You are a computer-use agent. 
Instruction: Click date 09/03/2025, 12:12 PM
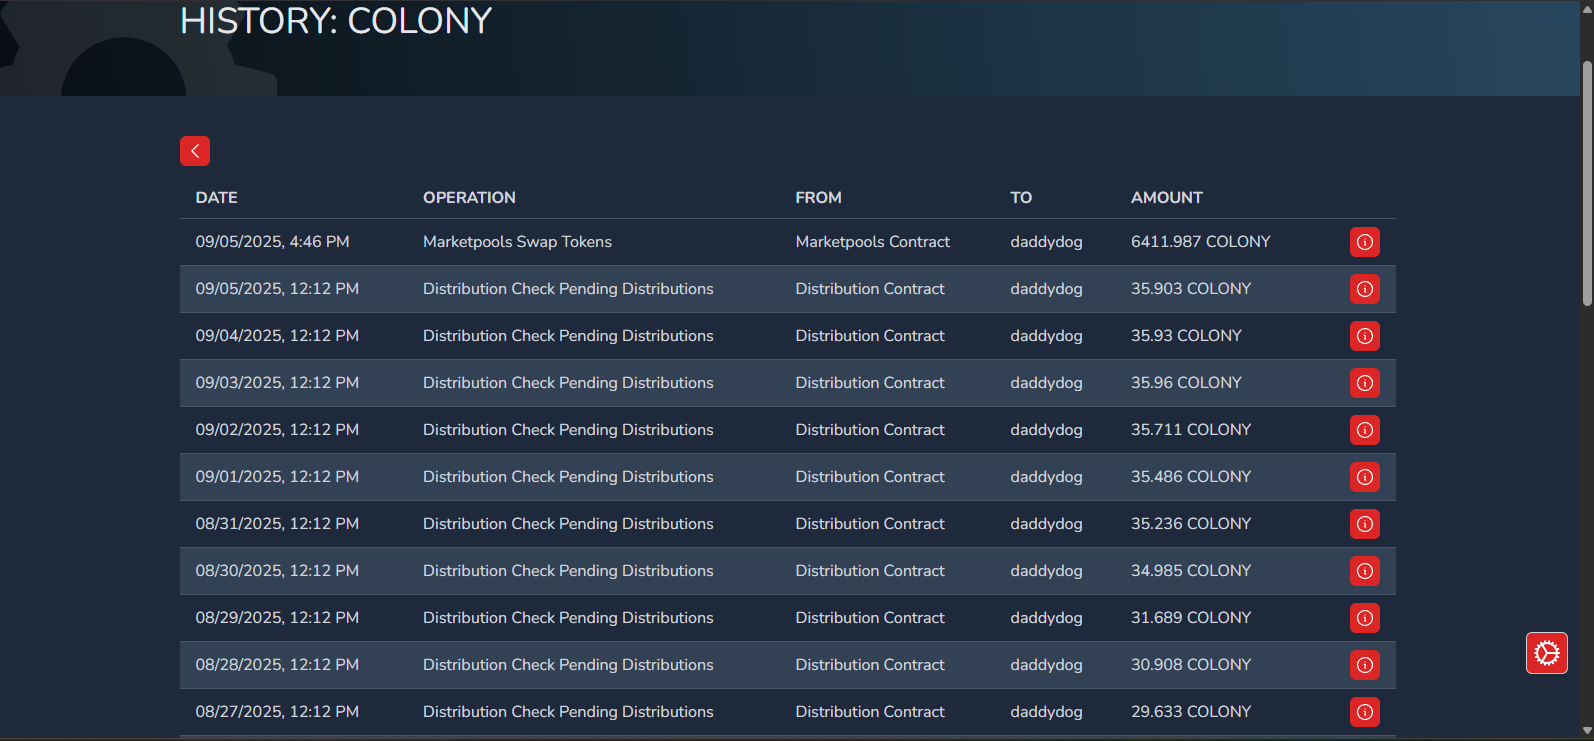pyautogui.click(x=277, y=383)
